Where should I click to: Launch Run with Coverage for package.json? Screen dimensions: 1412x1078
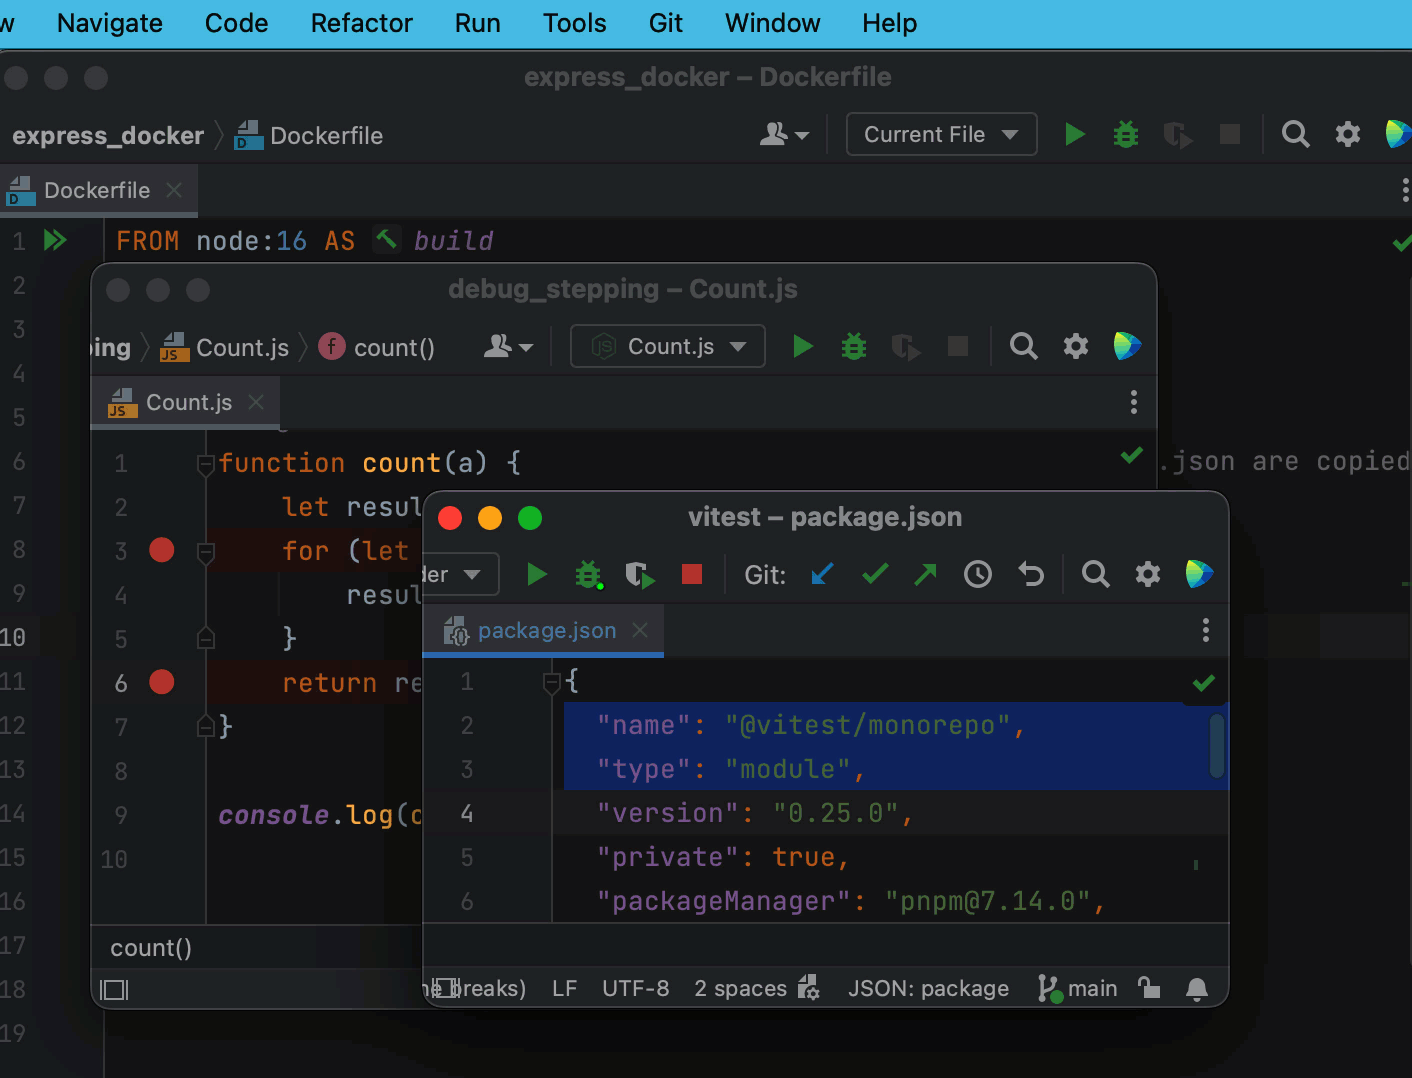point(640,574)
